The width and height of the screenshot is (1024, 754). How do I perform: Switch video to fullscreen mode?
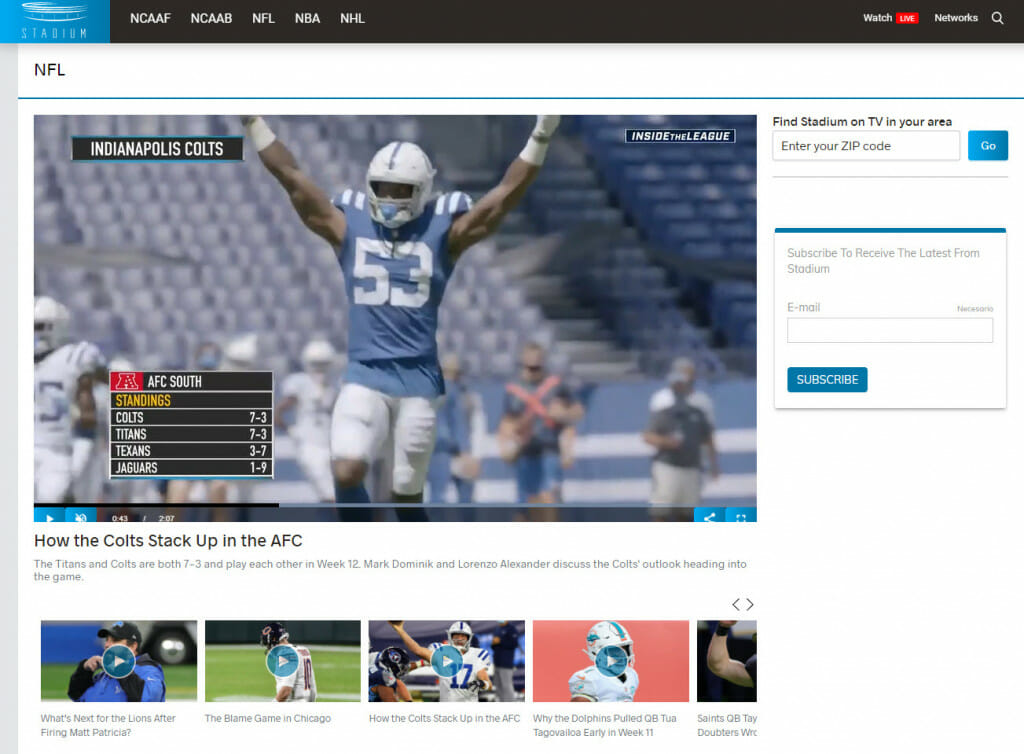coord(741,516)
